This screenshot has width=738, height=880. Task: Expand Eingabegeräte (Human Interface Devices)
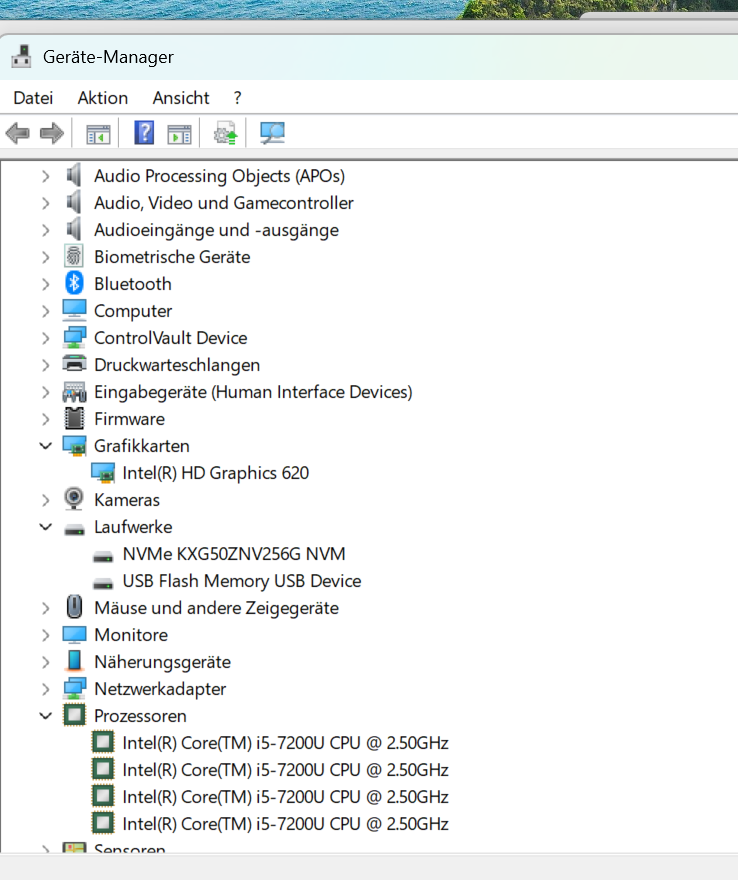point(45,392)
